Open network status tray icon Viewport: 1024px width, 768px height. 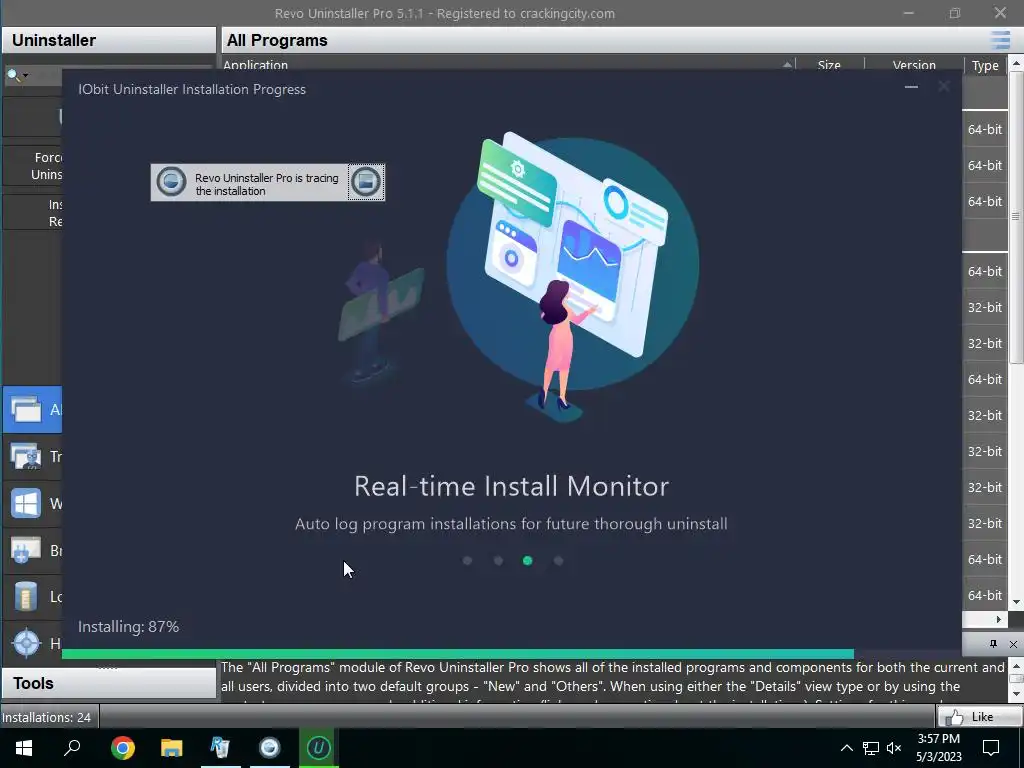871,748
